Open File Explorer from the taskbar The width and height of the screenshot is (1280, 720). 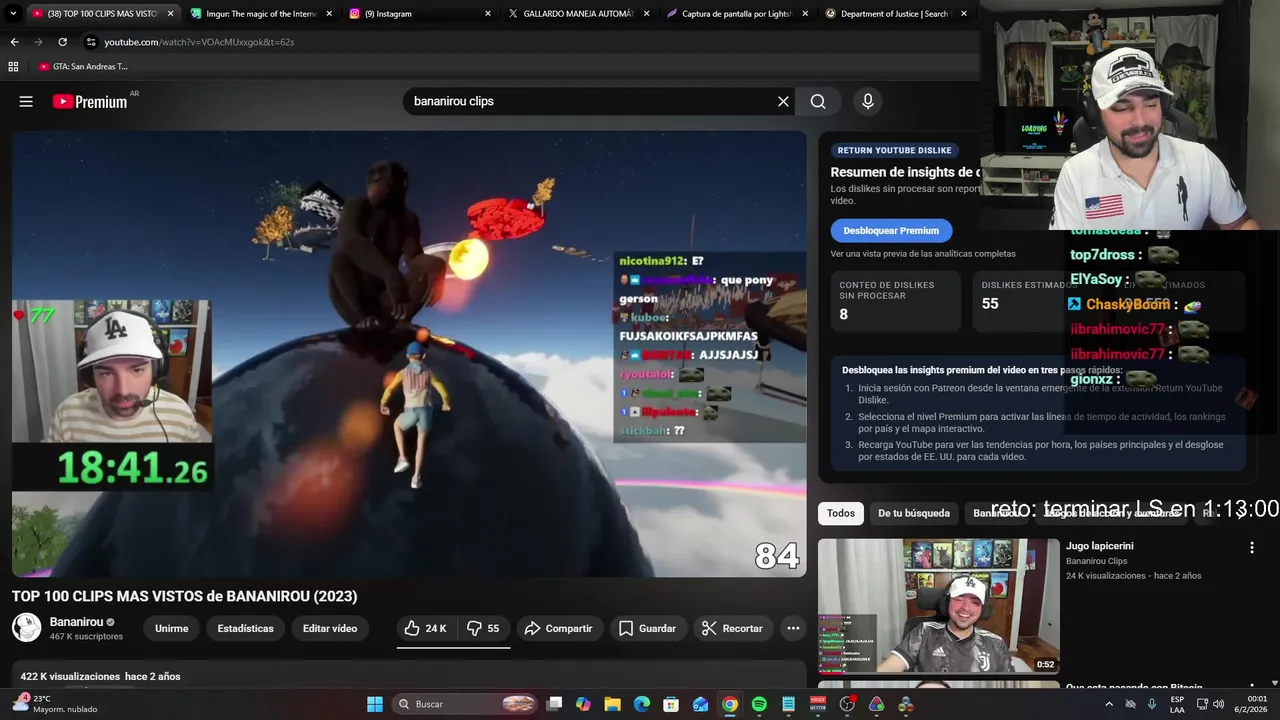(613, 704)
